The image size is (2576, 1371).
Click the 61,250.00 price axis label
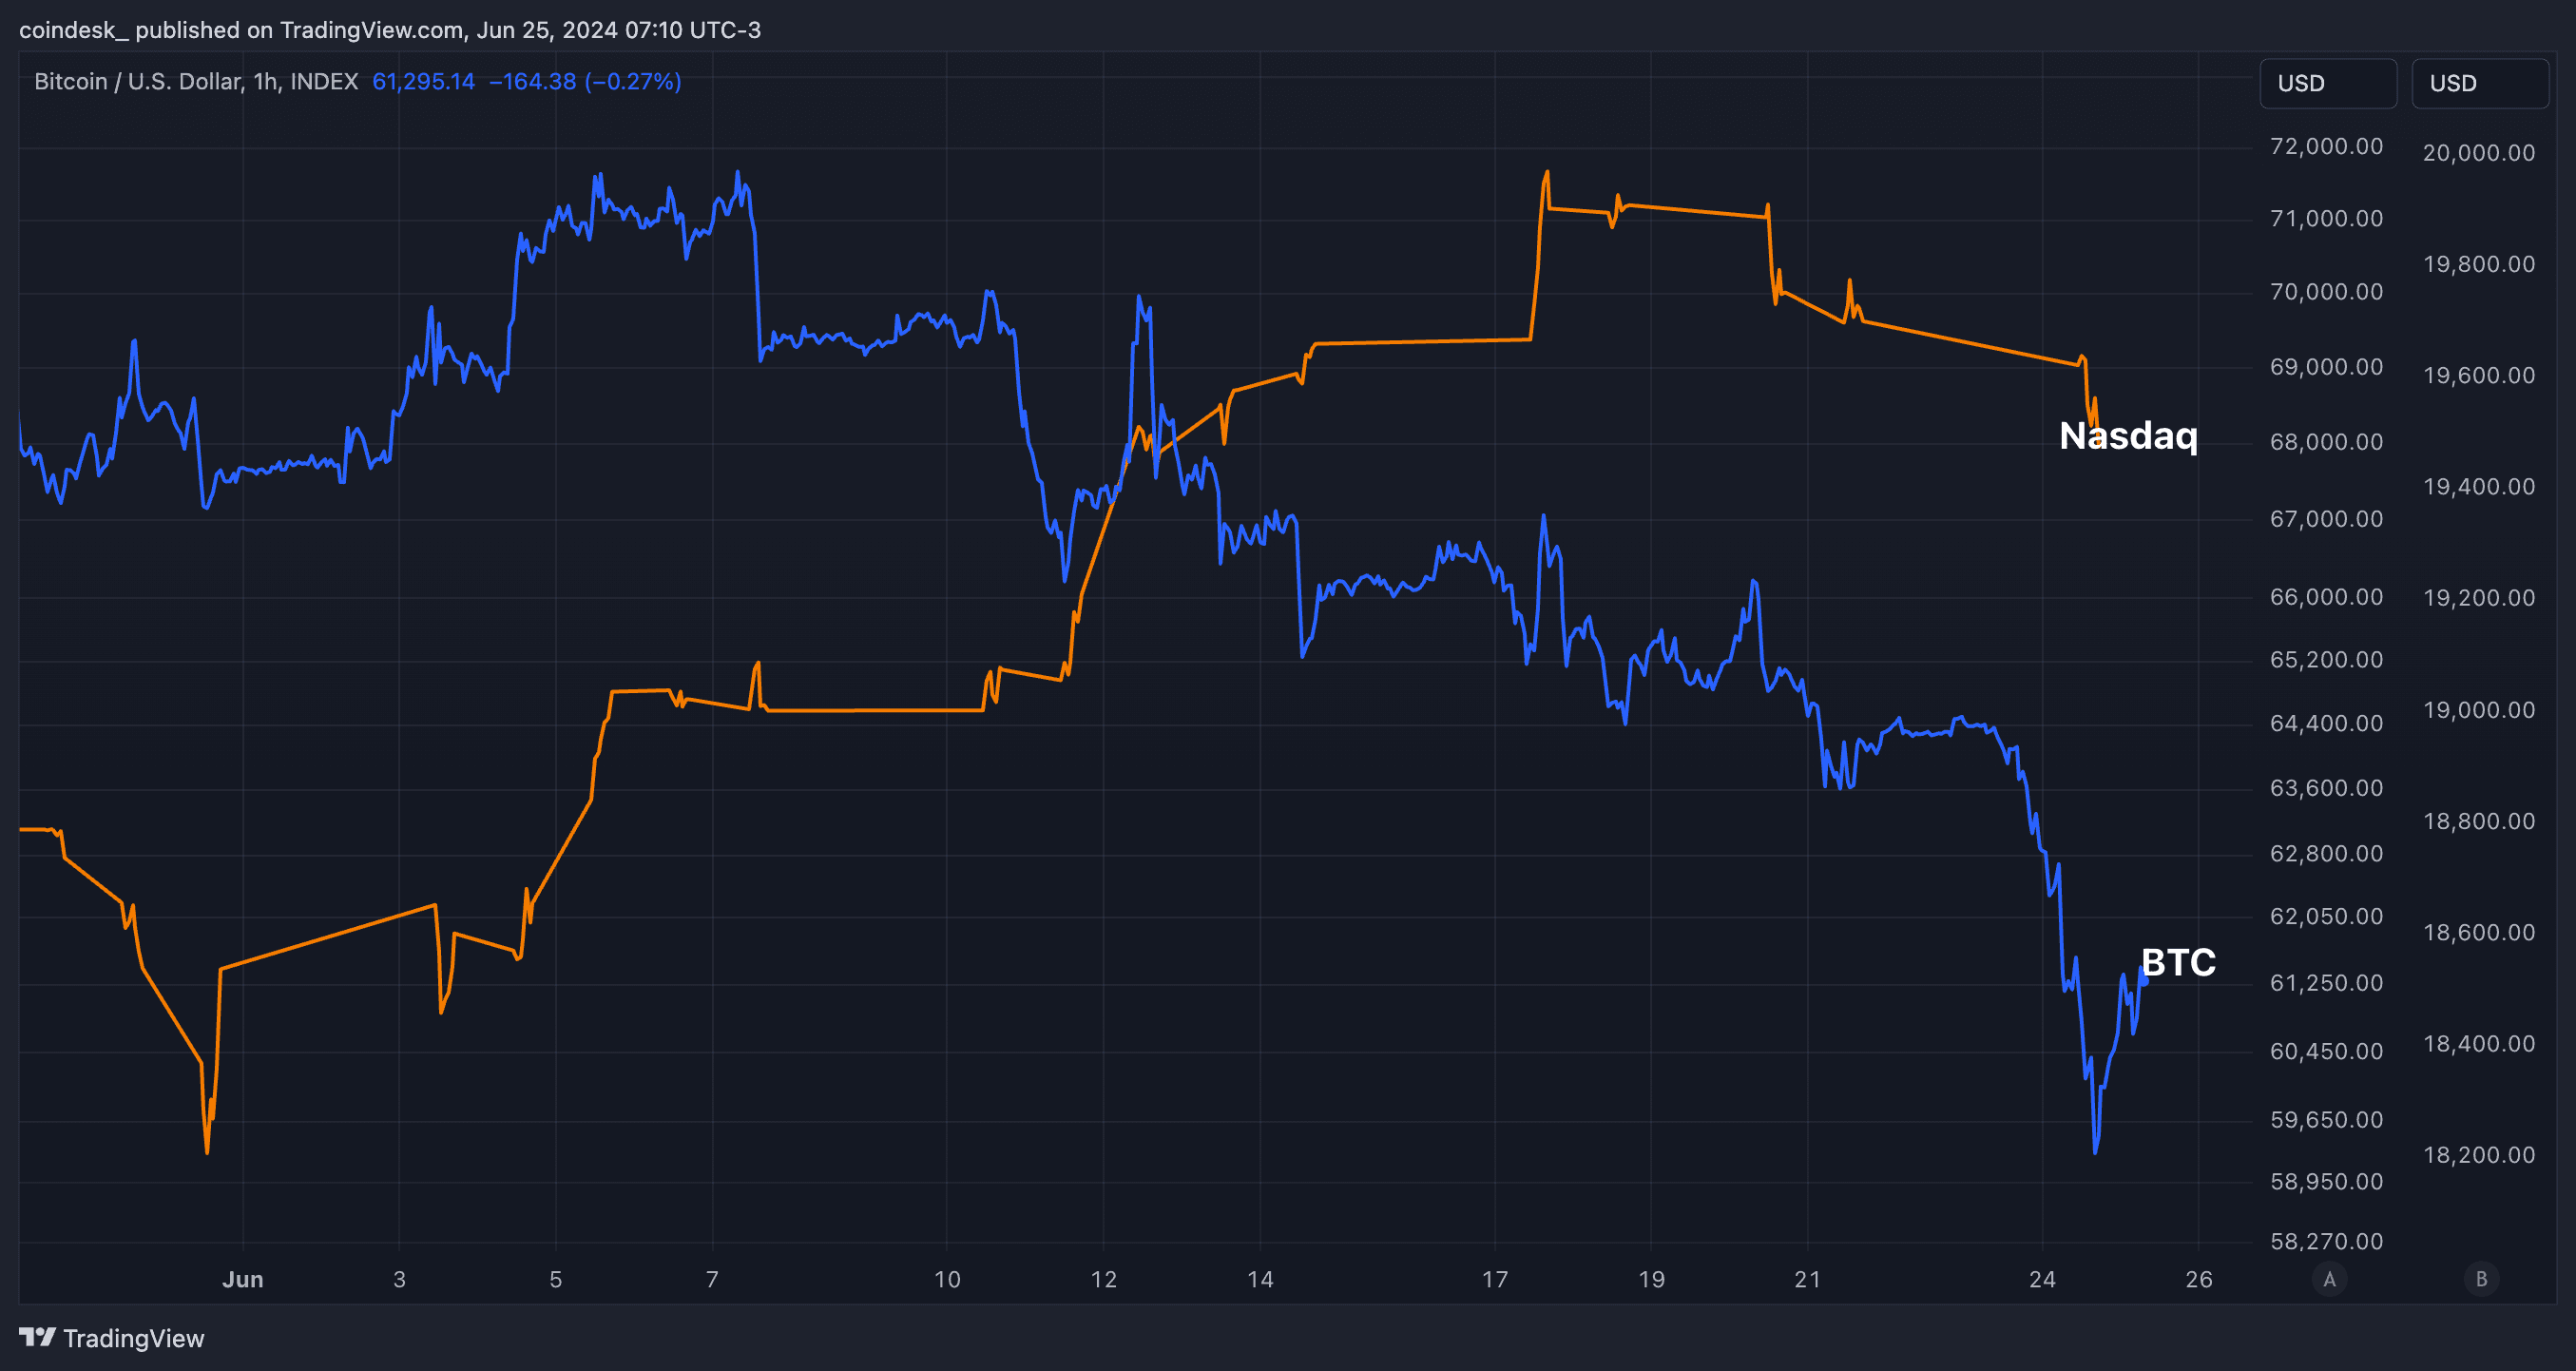pos(2326,982)
